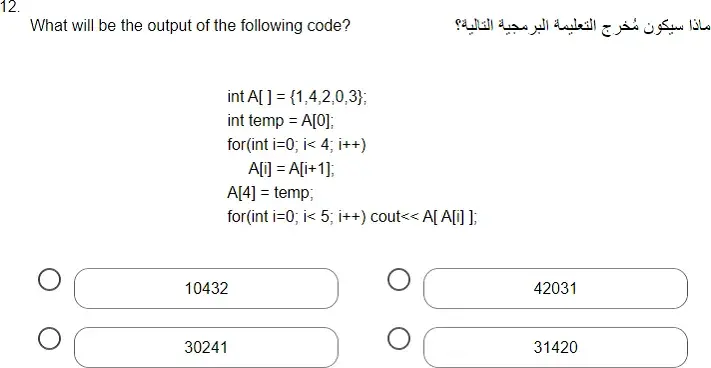Viewport: 711px width, 368px height.
Task: Click the second for loop header with i< 5
Action: click(x=297, y=217)
